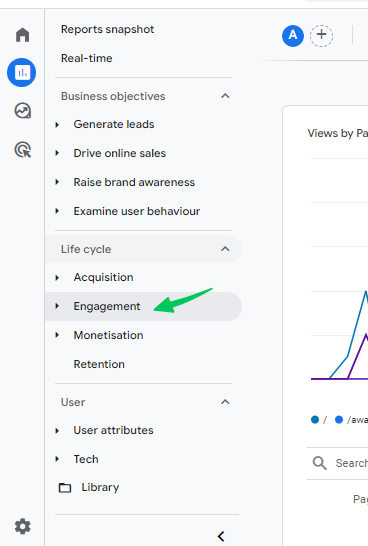The image size is (368, 546).
Task: Expand the User attributes triangle
Action: pyautogui.click(x=57, y=431)
